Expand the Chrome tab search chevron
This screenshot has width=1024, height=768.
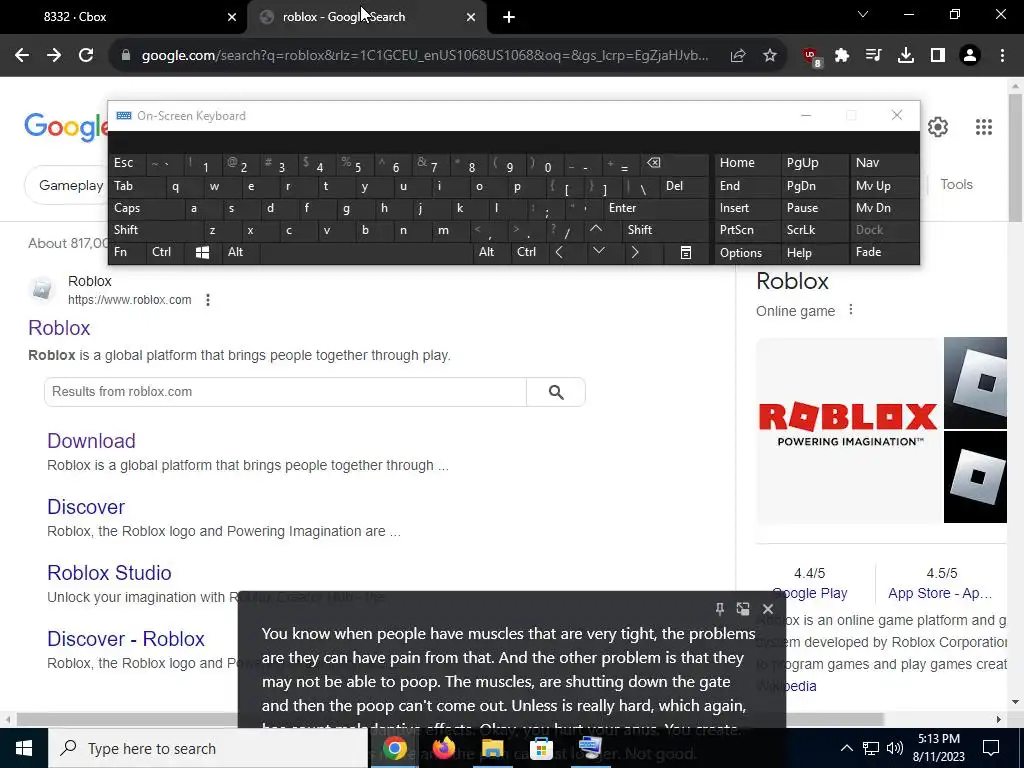coord(863,14)
